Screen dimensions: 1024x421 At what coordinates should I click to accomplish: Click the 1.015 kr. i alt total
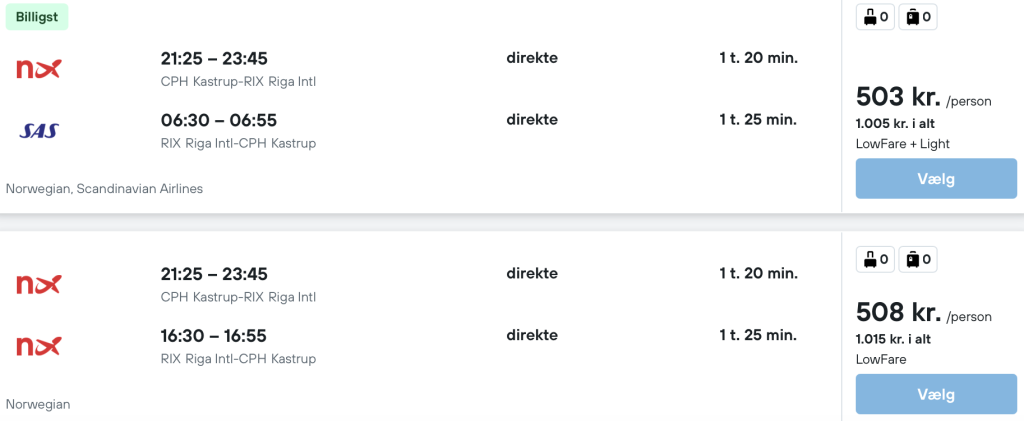pos(895,339)
